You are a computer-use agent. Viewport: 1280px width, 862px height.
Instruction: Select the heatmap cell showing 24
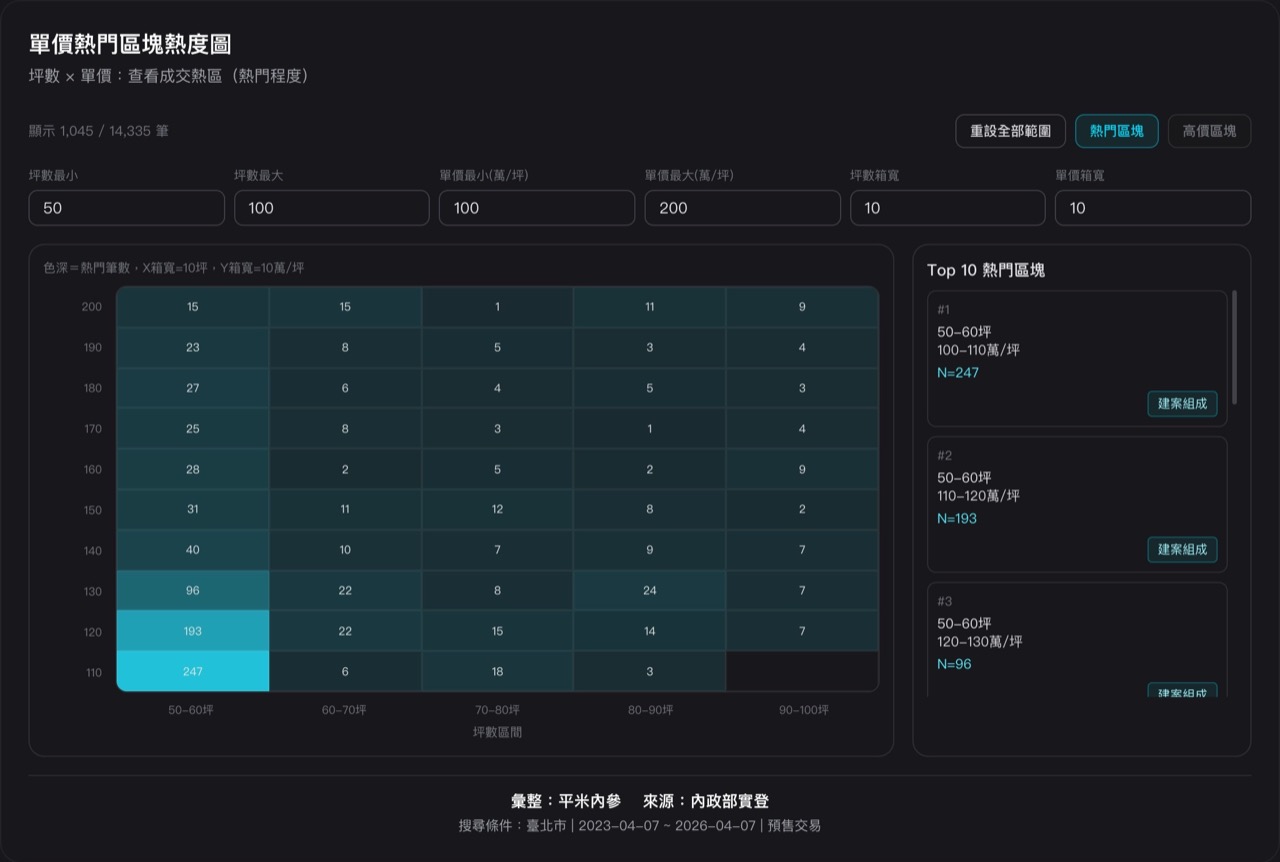649,591
